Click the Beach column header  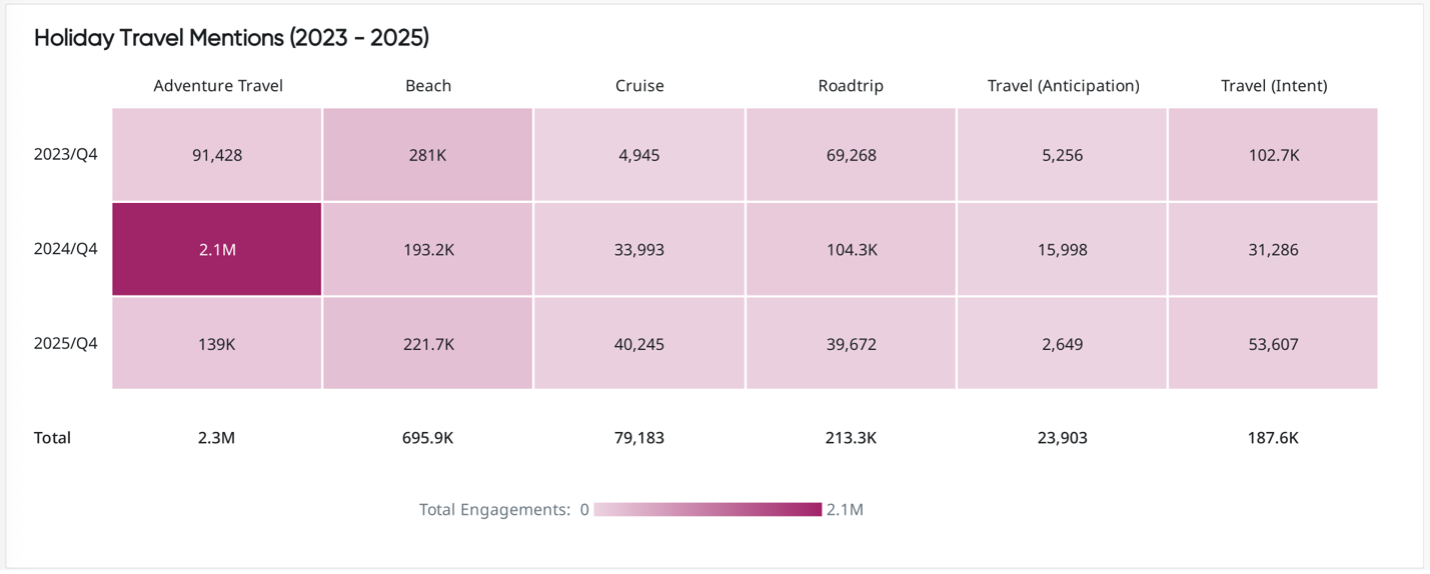[428, 86]
